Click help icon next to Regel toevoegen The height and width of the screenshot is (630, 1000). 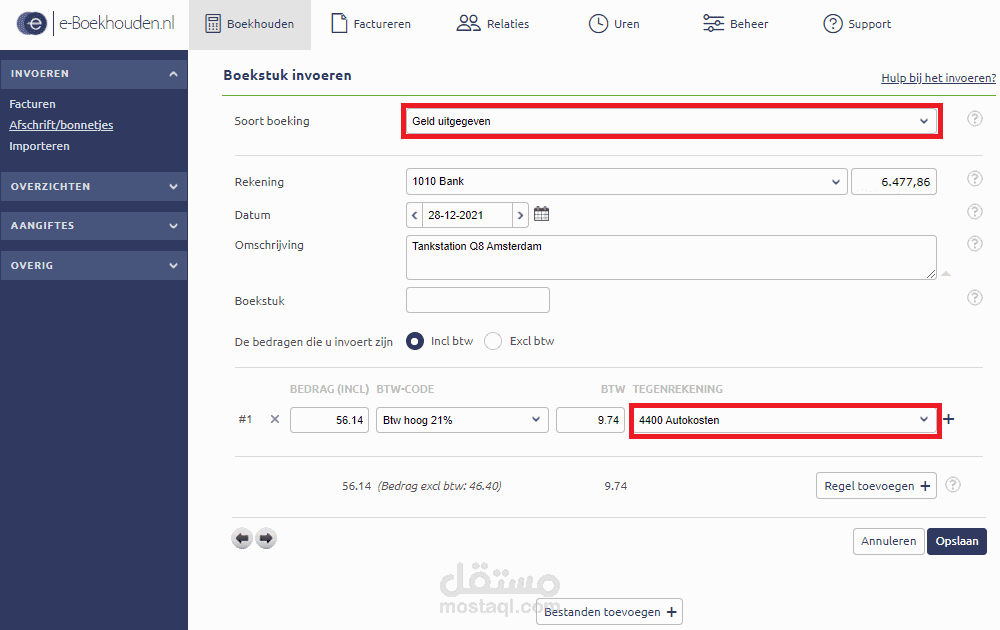[953, 485]
